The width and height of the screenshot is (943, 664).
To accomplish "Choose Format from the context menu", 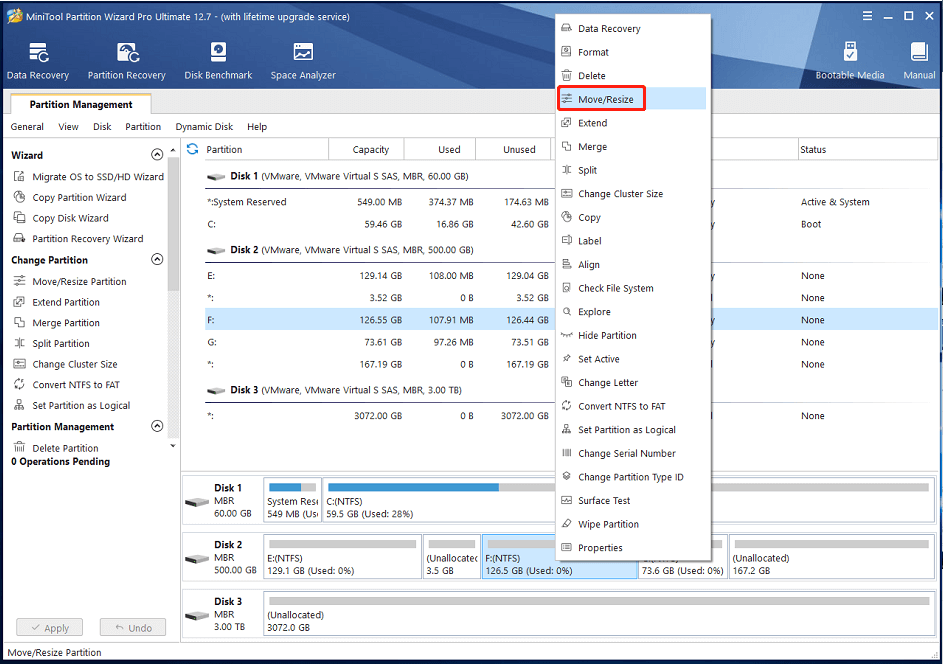I will coord(632,52).
